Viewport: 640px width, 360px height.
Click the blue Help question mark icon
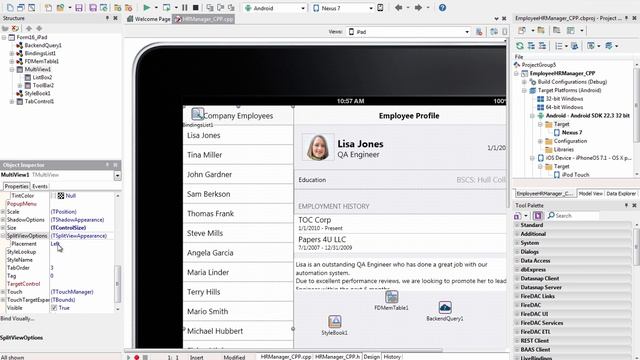pyautogui.click(x=442, y=7)
